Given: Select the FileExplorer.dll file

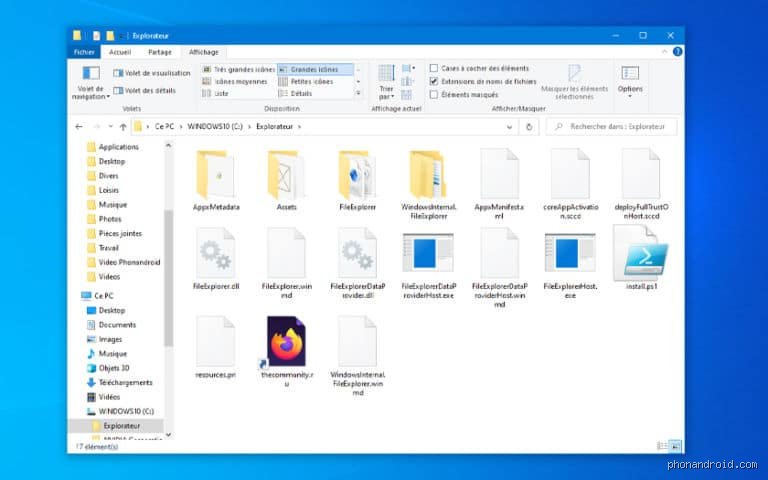Looking at the screenshot, I should click(216, 259).
